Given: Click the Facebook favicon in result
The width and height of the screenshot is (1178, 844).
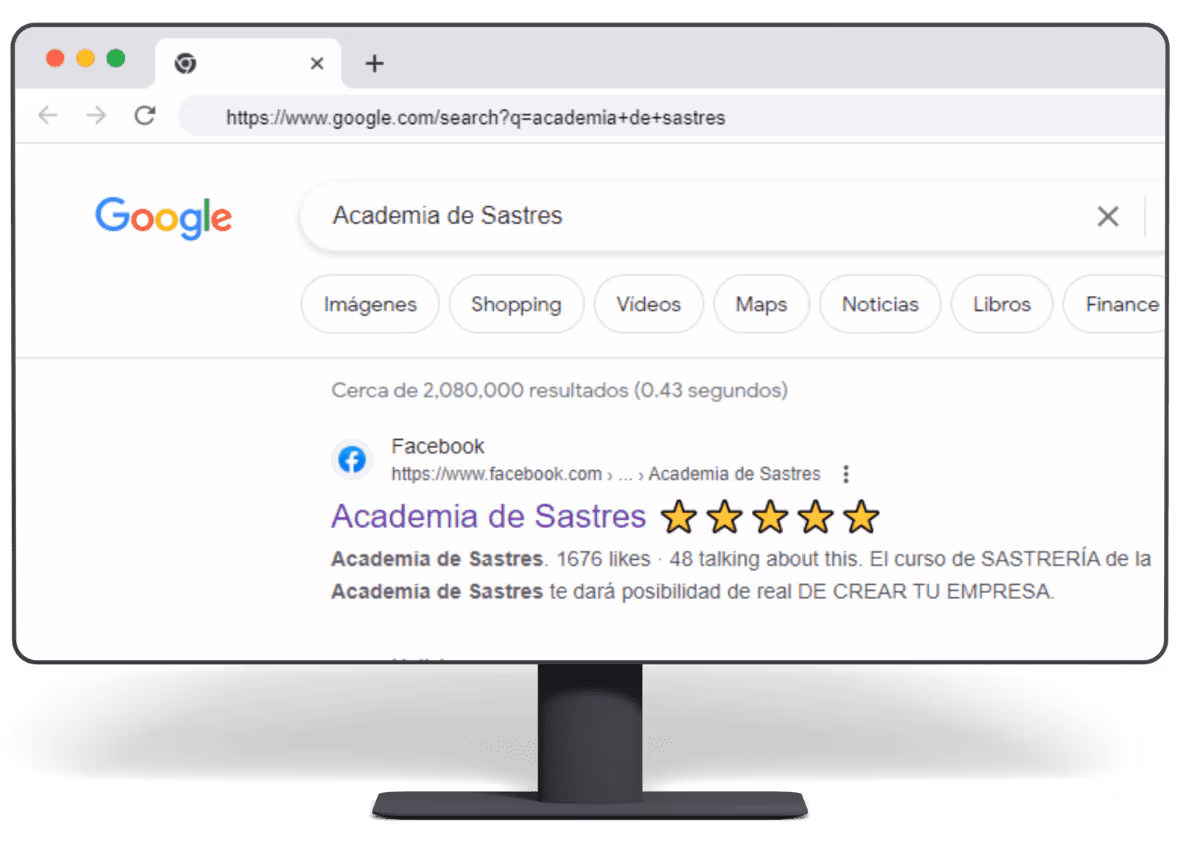Looking at the screenshot, I should coord(352,459).
